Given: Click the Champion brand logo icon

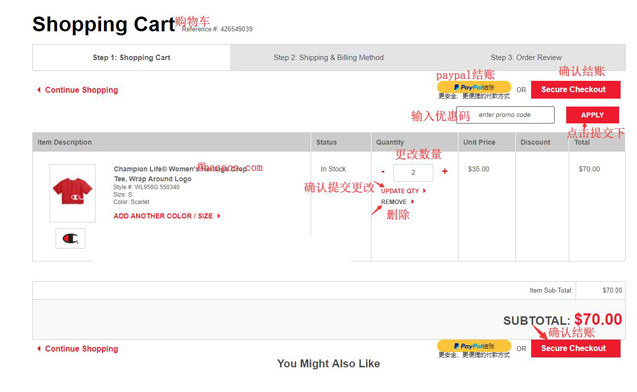Looking at the screenshot, I should [x=70, y=238].
